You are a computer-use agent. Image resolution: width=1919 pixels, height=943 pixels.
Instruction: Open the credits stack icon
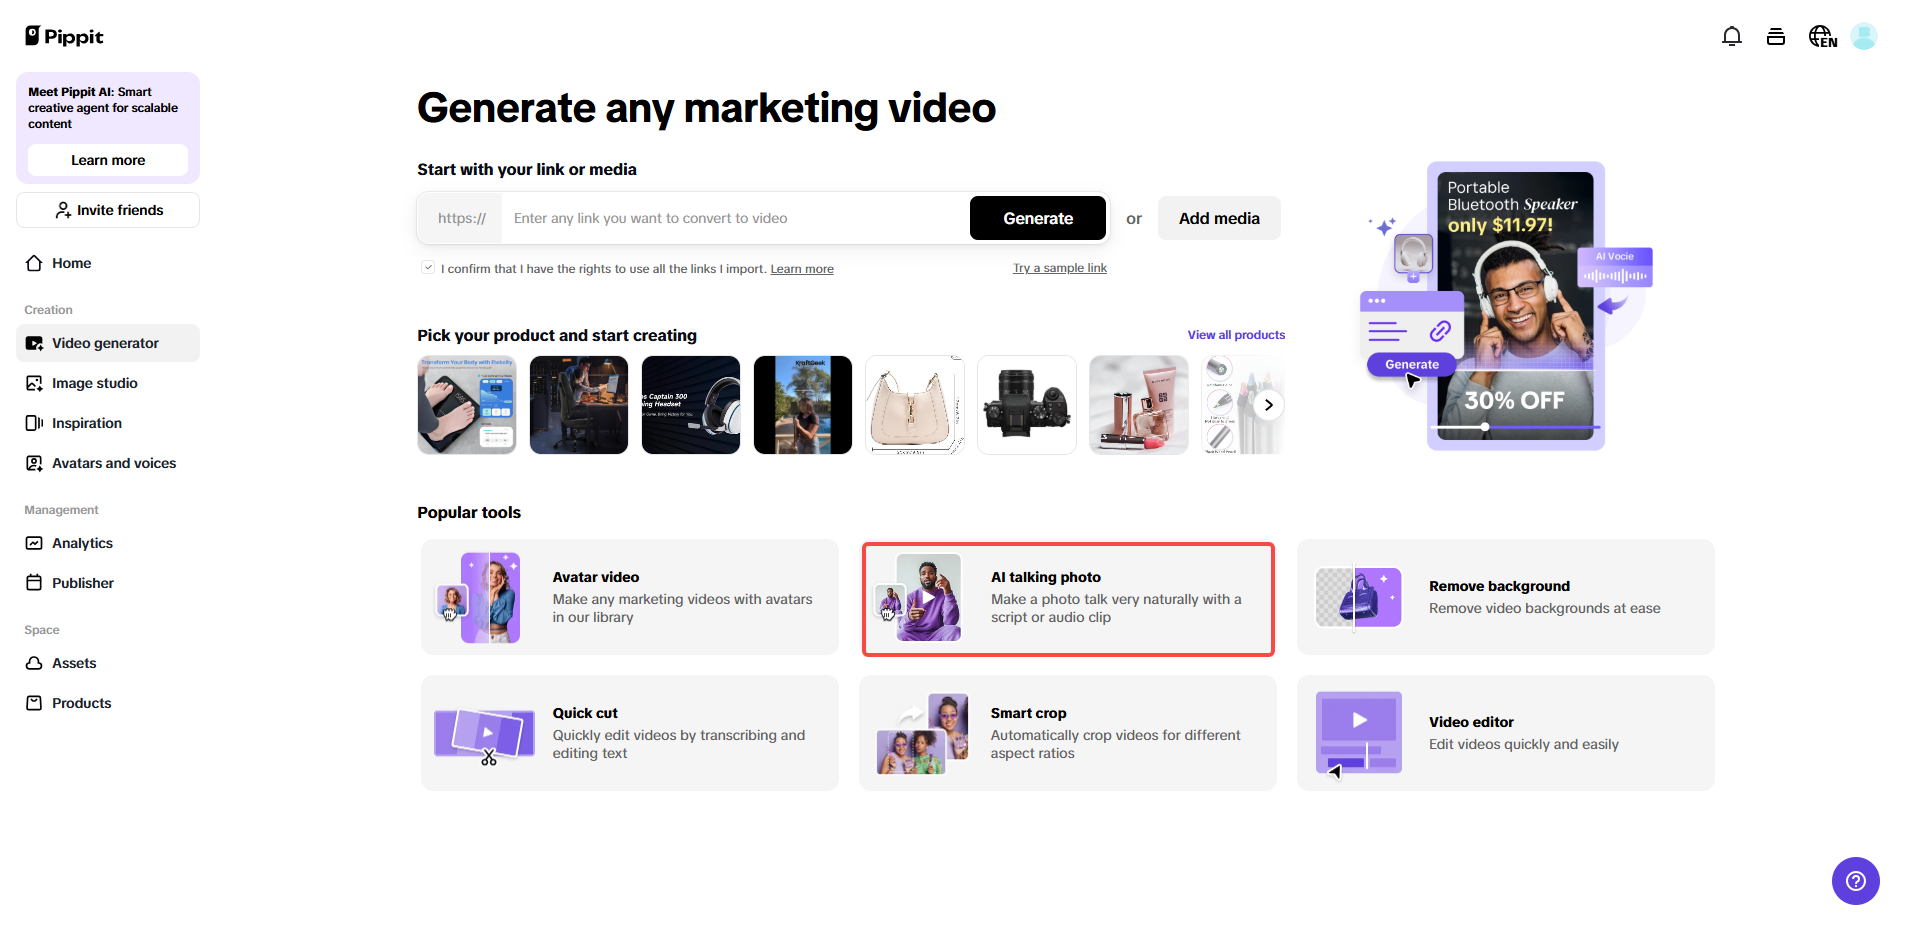coord(1776,36)
